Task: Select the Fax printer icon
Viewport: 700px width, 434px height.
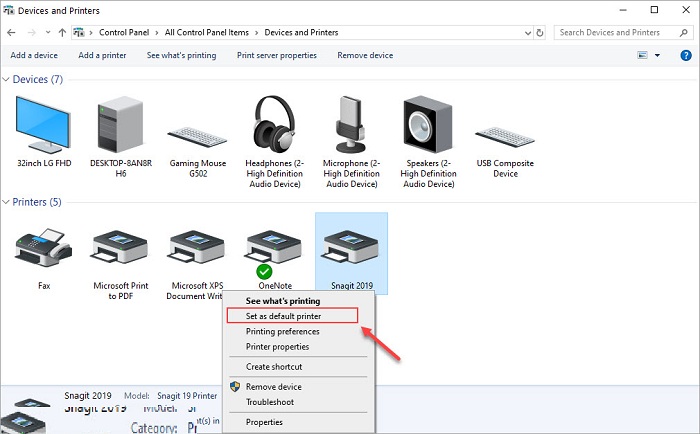Action: [x=43, y=248]
